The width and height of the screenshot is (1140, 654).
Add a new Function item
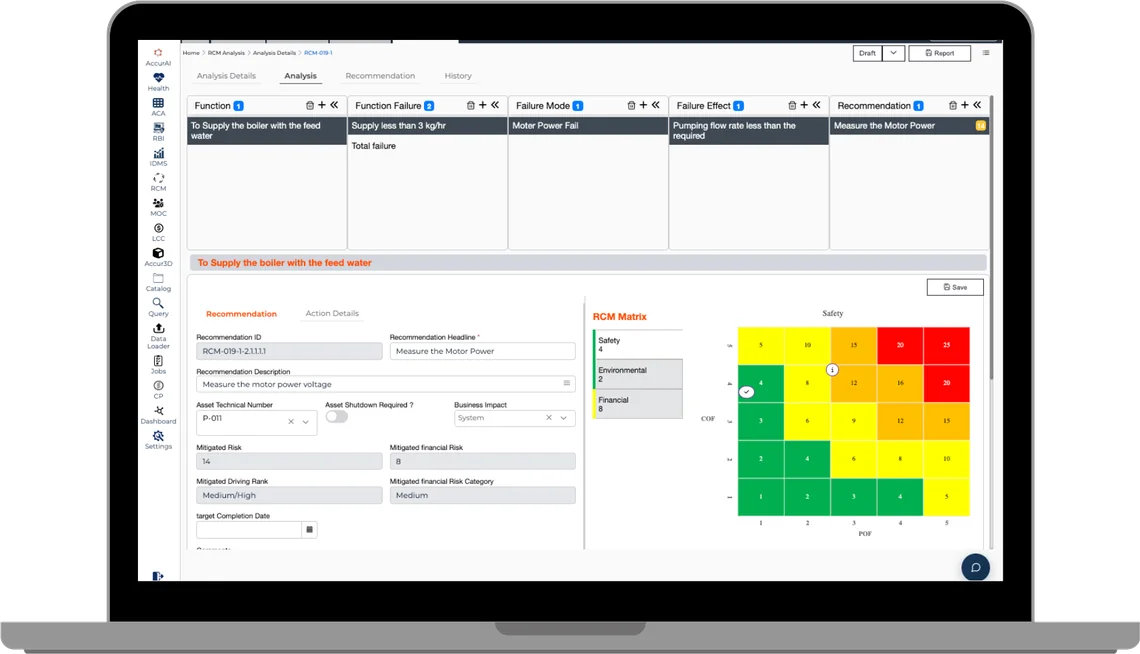tap(321, 105)
